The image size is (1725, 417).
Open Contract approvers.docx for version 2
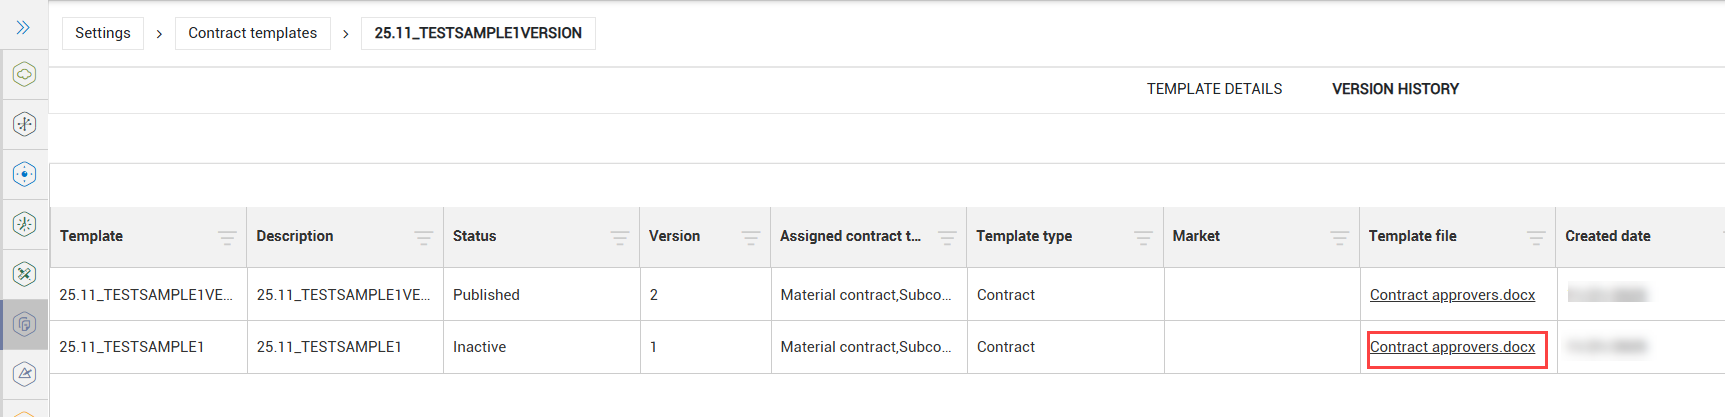coord(1452,295)
